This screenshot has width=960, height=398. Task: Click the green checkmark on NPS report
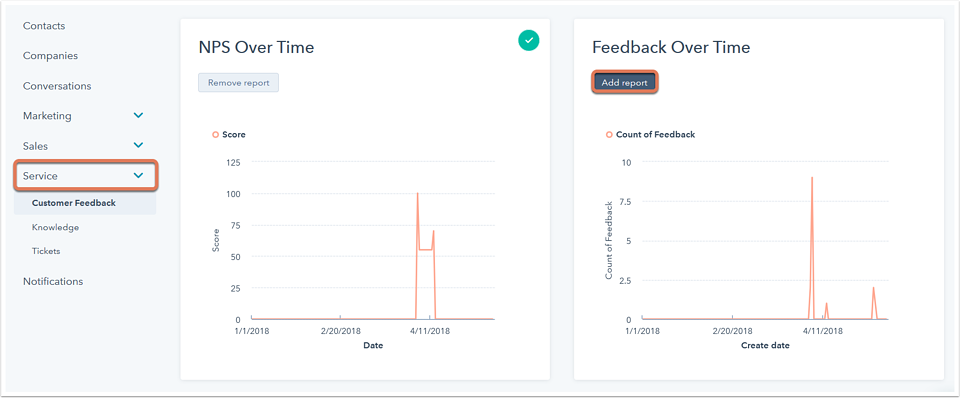(x=529, y=40)
